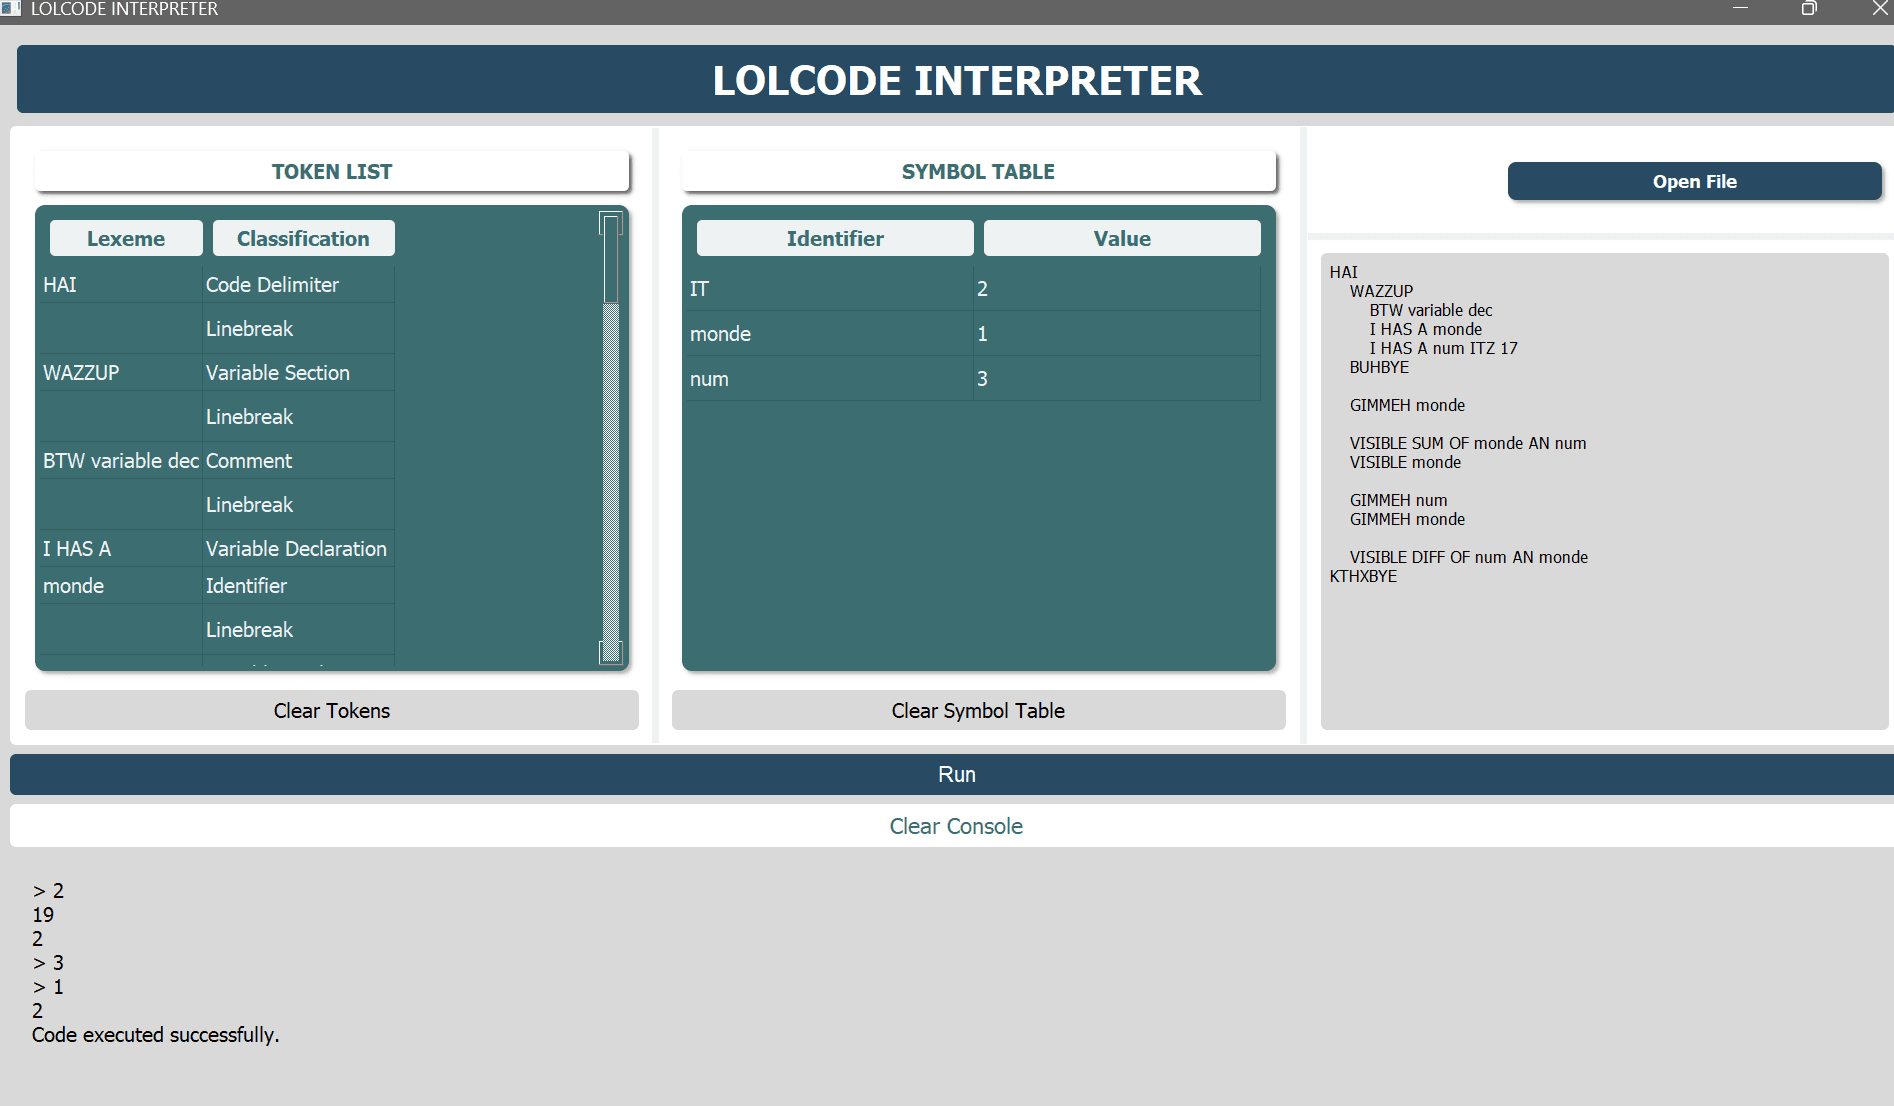Click the HAI lexeme cell
The width and height of the screenshot is (1894, 1106).
(119, 285)
